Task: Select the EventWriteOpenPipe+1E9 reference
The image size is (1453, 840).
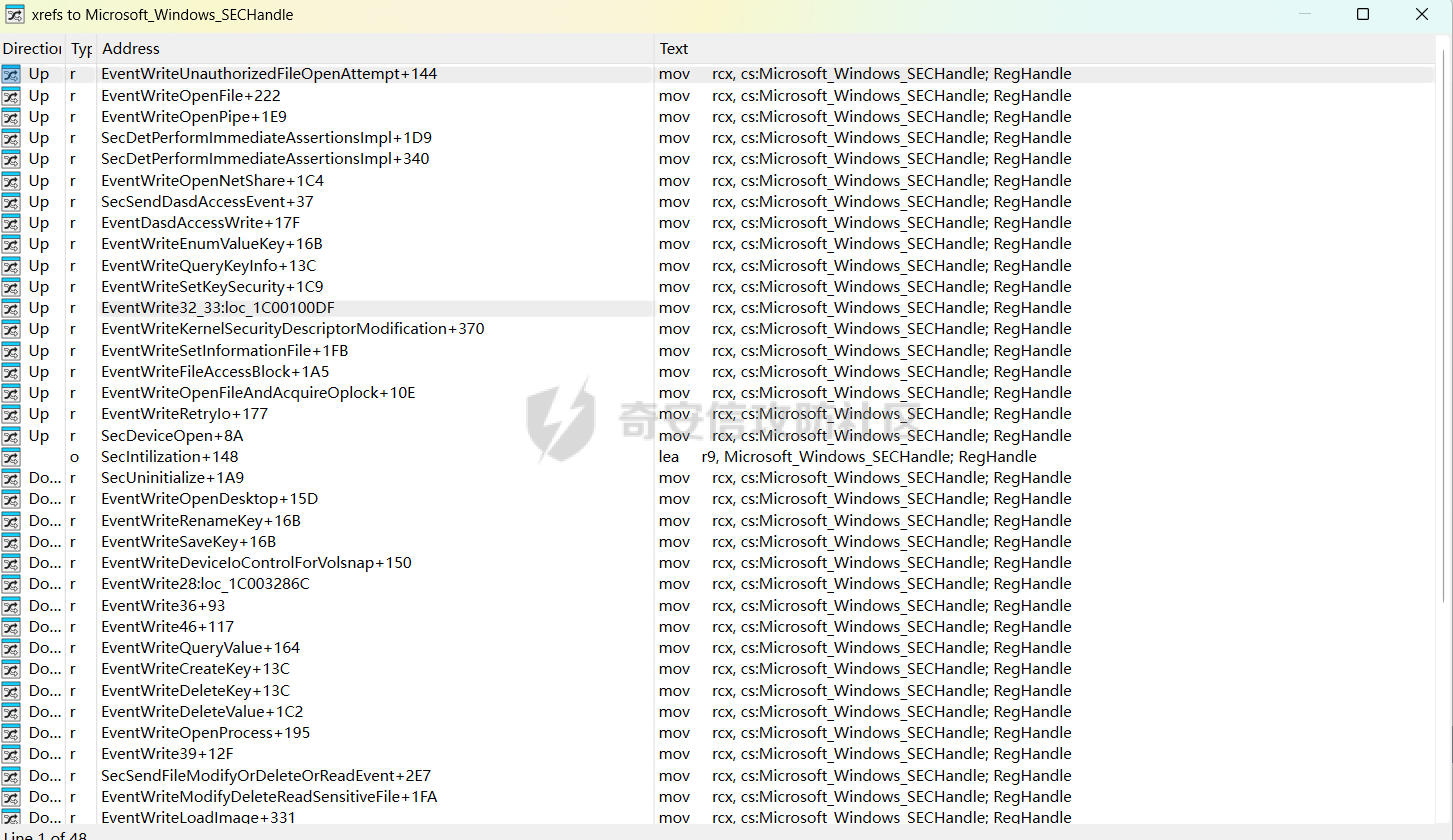Action: (193, 117)
